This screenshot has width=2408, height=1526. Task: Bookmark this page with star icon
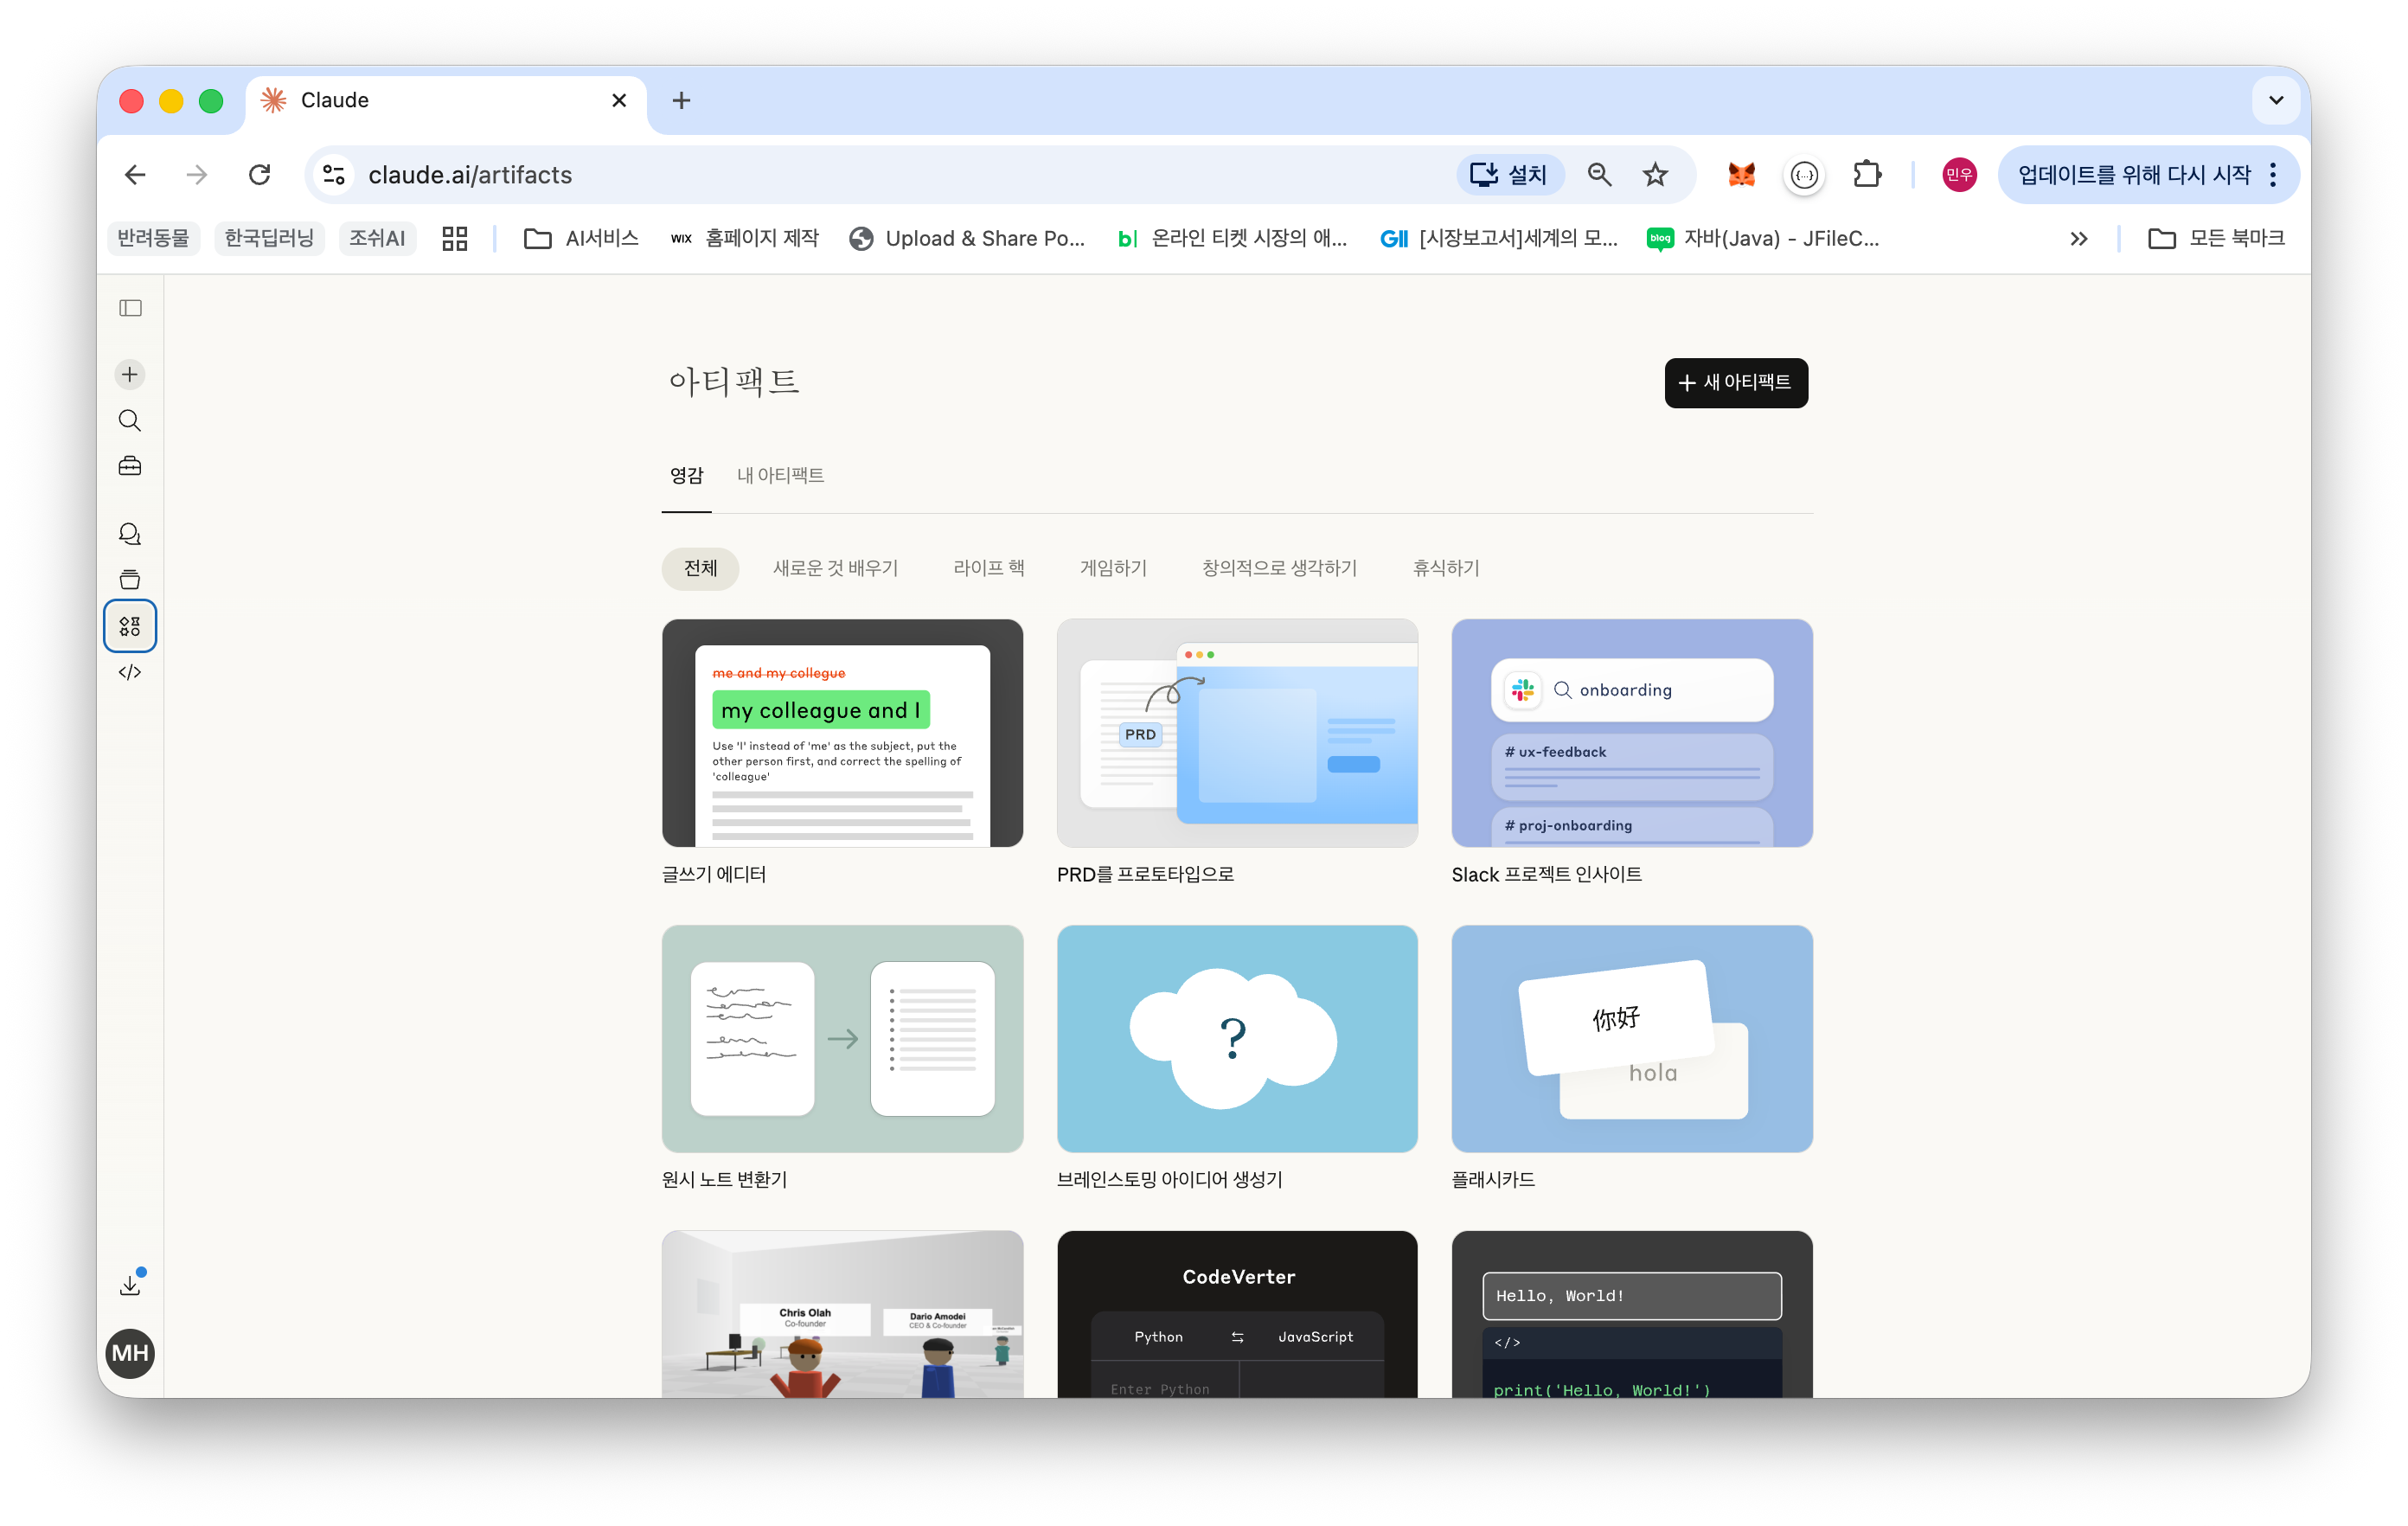pos(1656,175)
